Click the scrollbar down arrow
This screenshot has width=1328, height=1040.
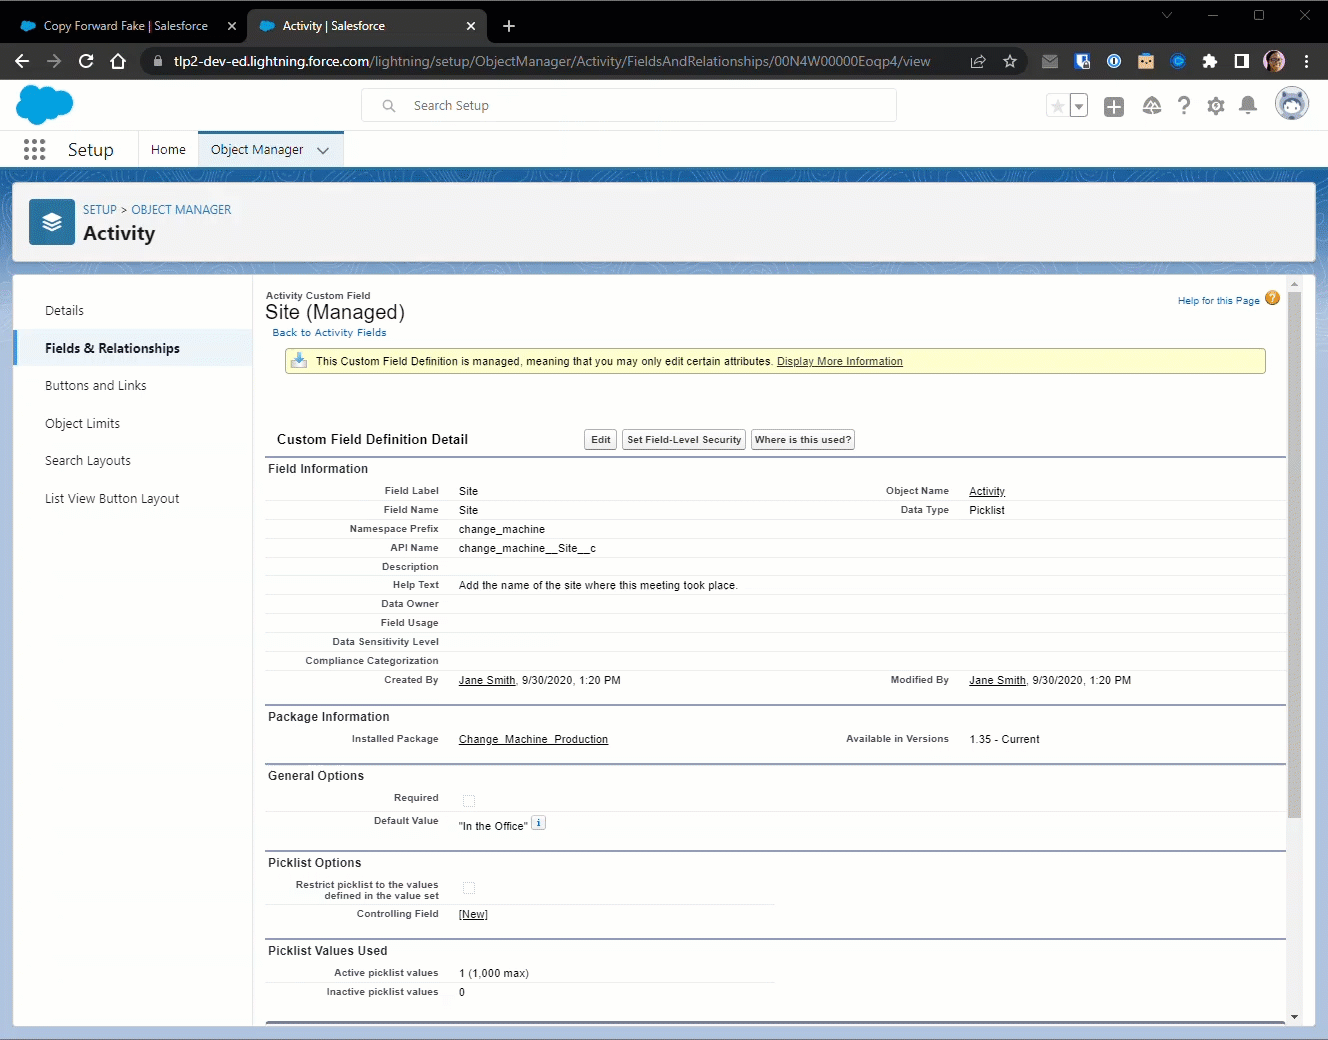pos(1294,1017)
